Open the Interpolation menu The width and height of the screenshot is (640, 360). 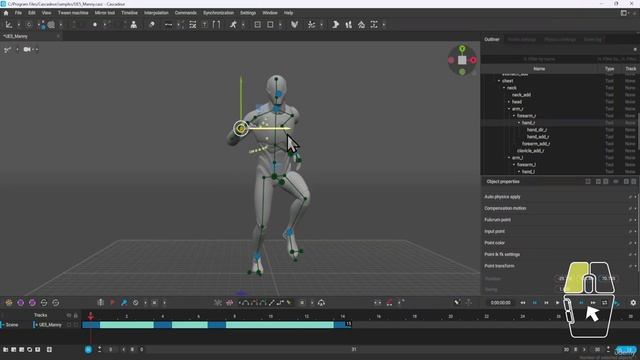(x=156, y=13)
